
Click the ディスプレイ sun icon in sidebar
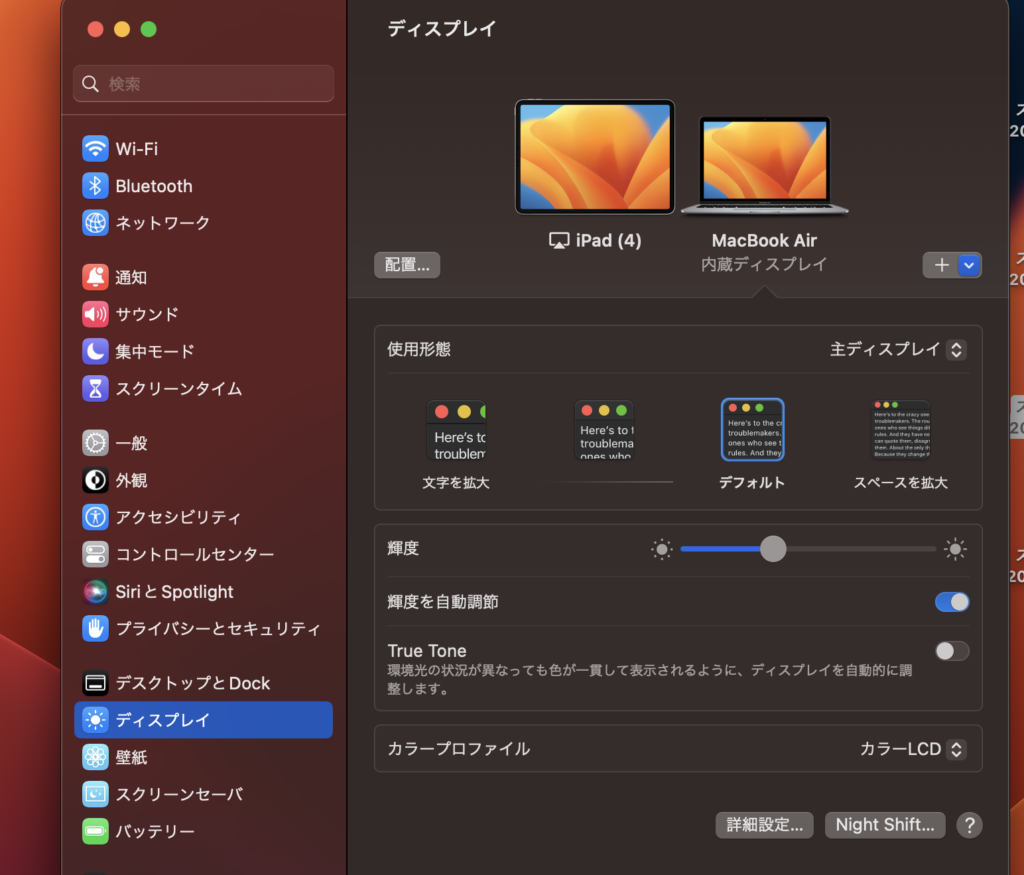tap(95, 720)
